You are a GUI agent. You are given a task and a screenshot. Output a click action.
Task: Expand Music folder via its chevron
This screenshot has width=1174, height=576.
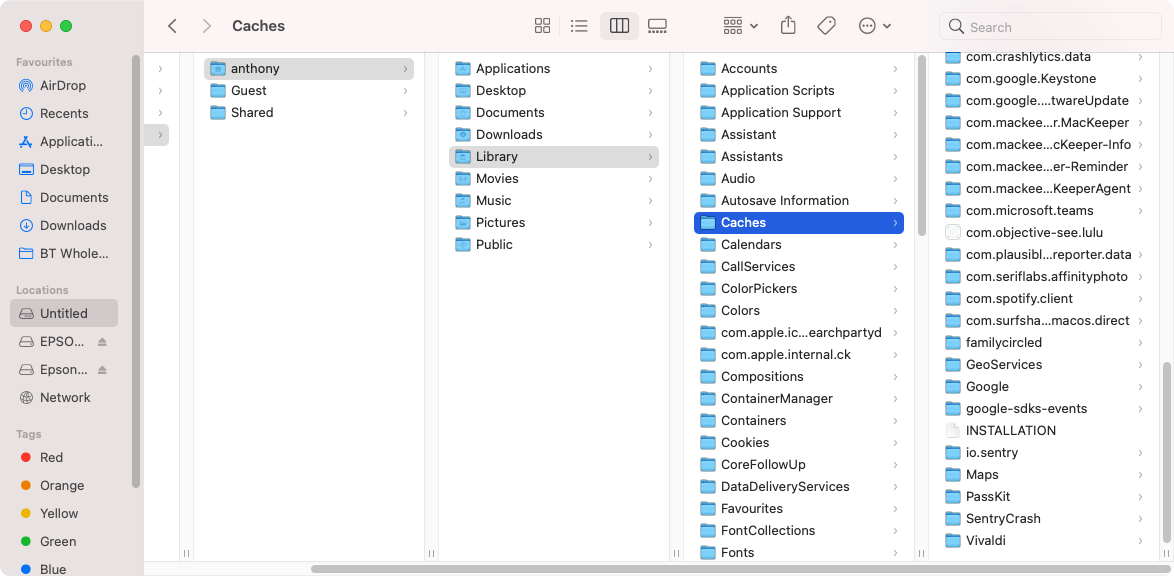tap(650, 201)
